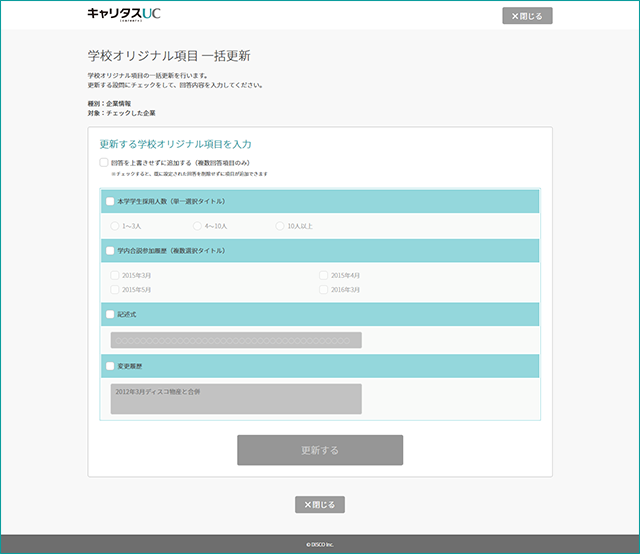The image size is (640, 554).
Task: Click the DISCO Inc. copyright footer text
Action: 320,545
